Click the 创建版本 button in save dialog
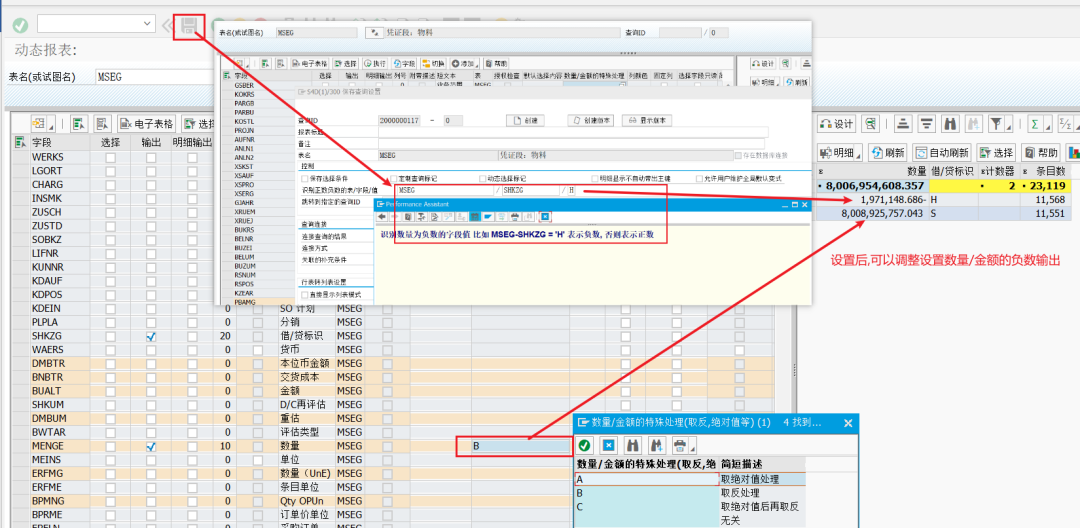This screenshot has height=528, width=1080. coord(591,120)
